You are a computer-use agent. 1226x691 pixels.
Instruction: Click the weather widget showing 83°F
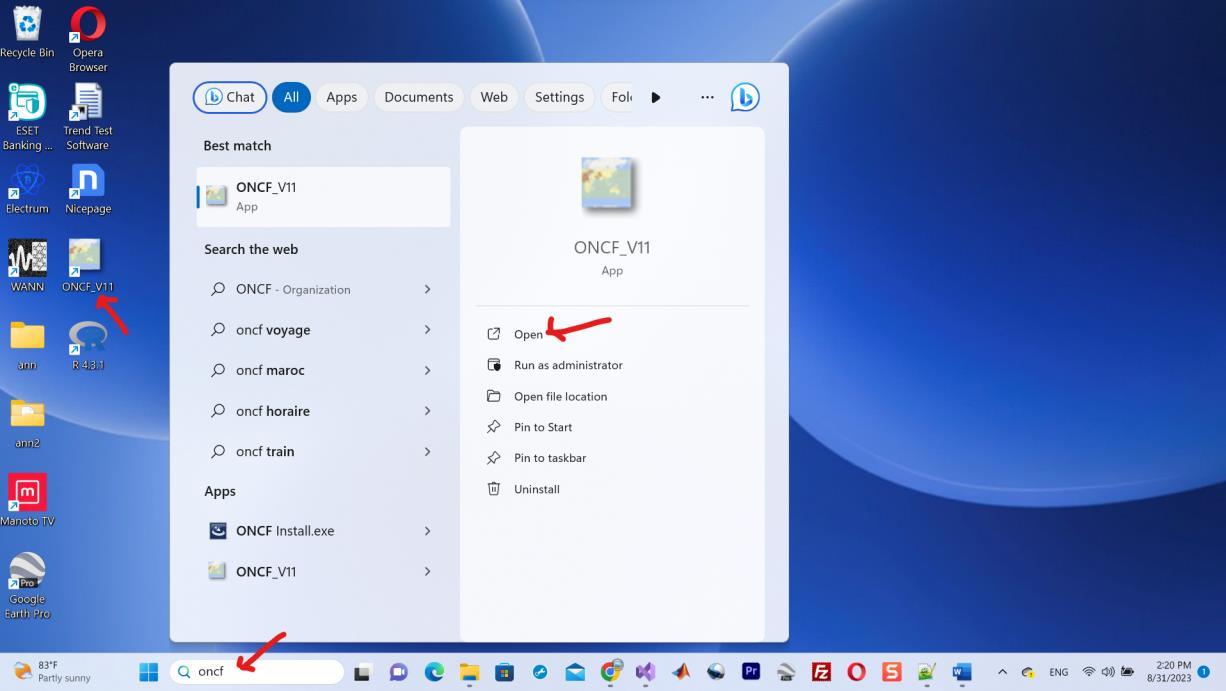click(x=52, y=671)
